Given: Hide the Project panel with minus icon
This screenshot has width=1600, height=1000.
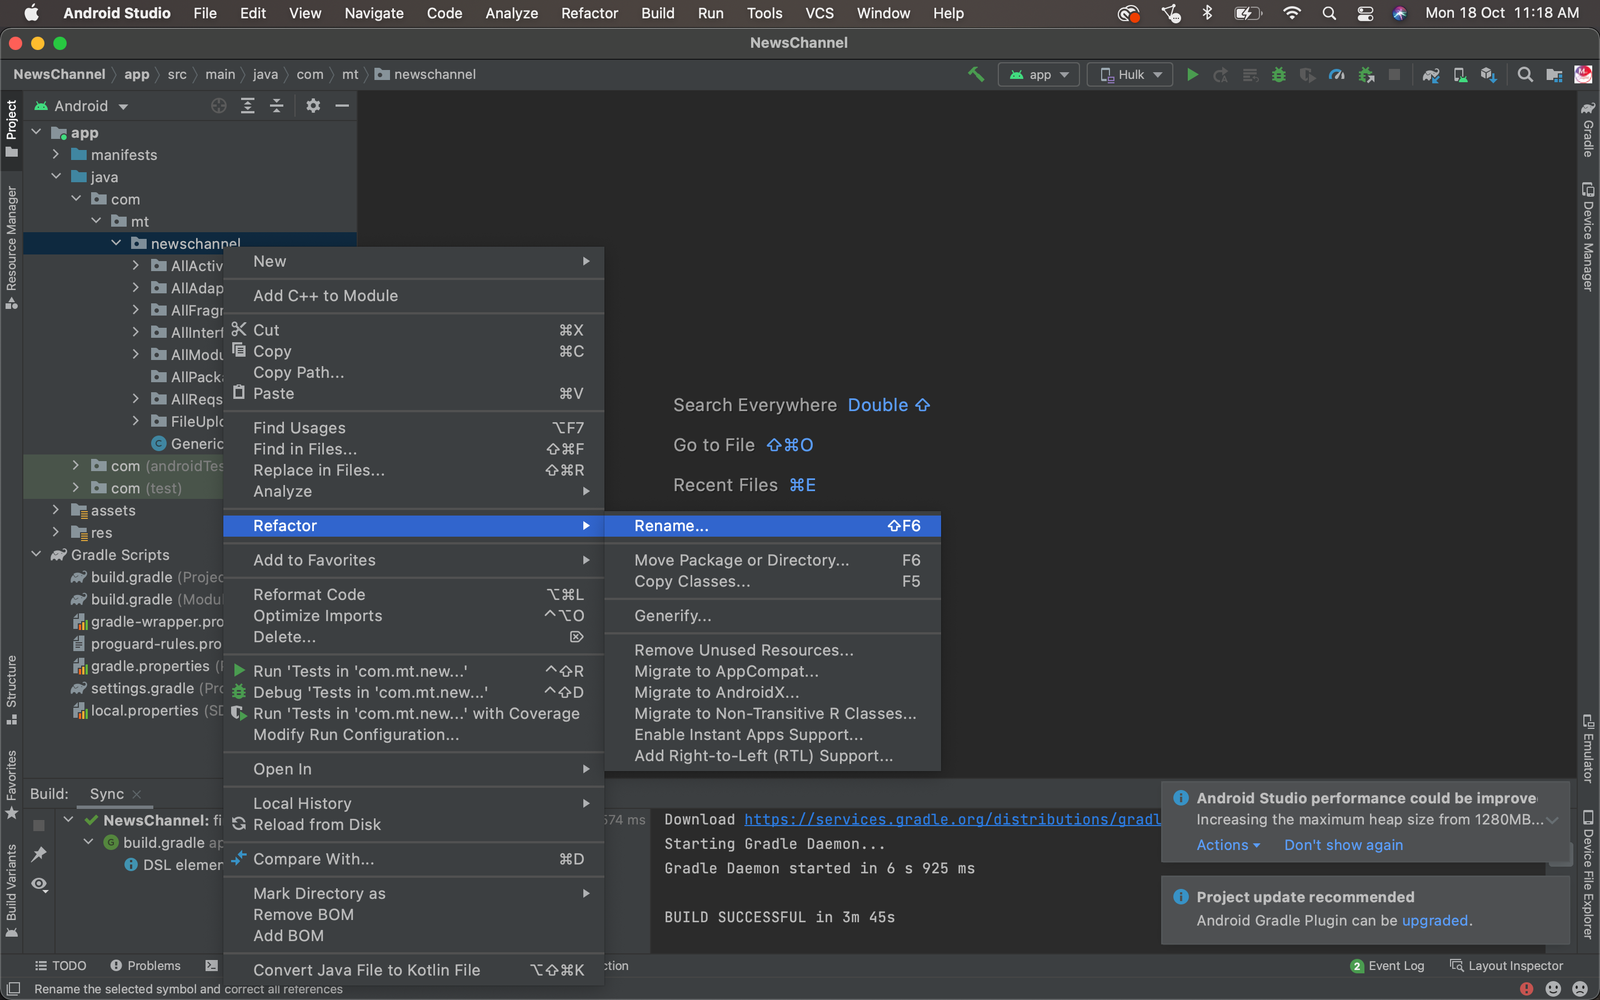Looking at the screenshot, I should tap(342, 106).
